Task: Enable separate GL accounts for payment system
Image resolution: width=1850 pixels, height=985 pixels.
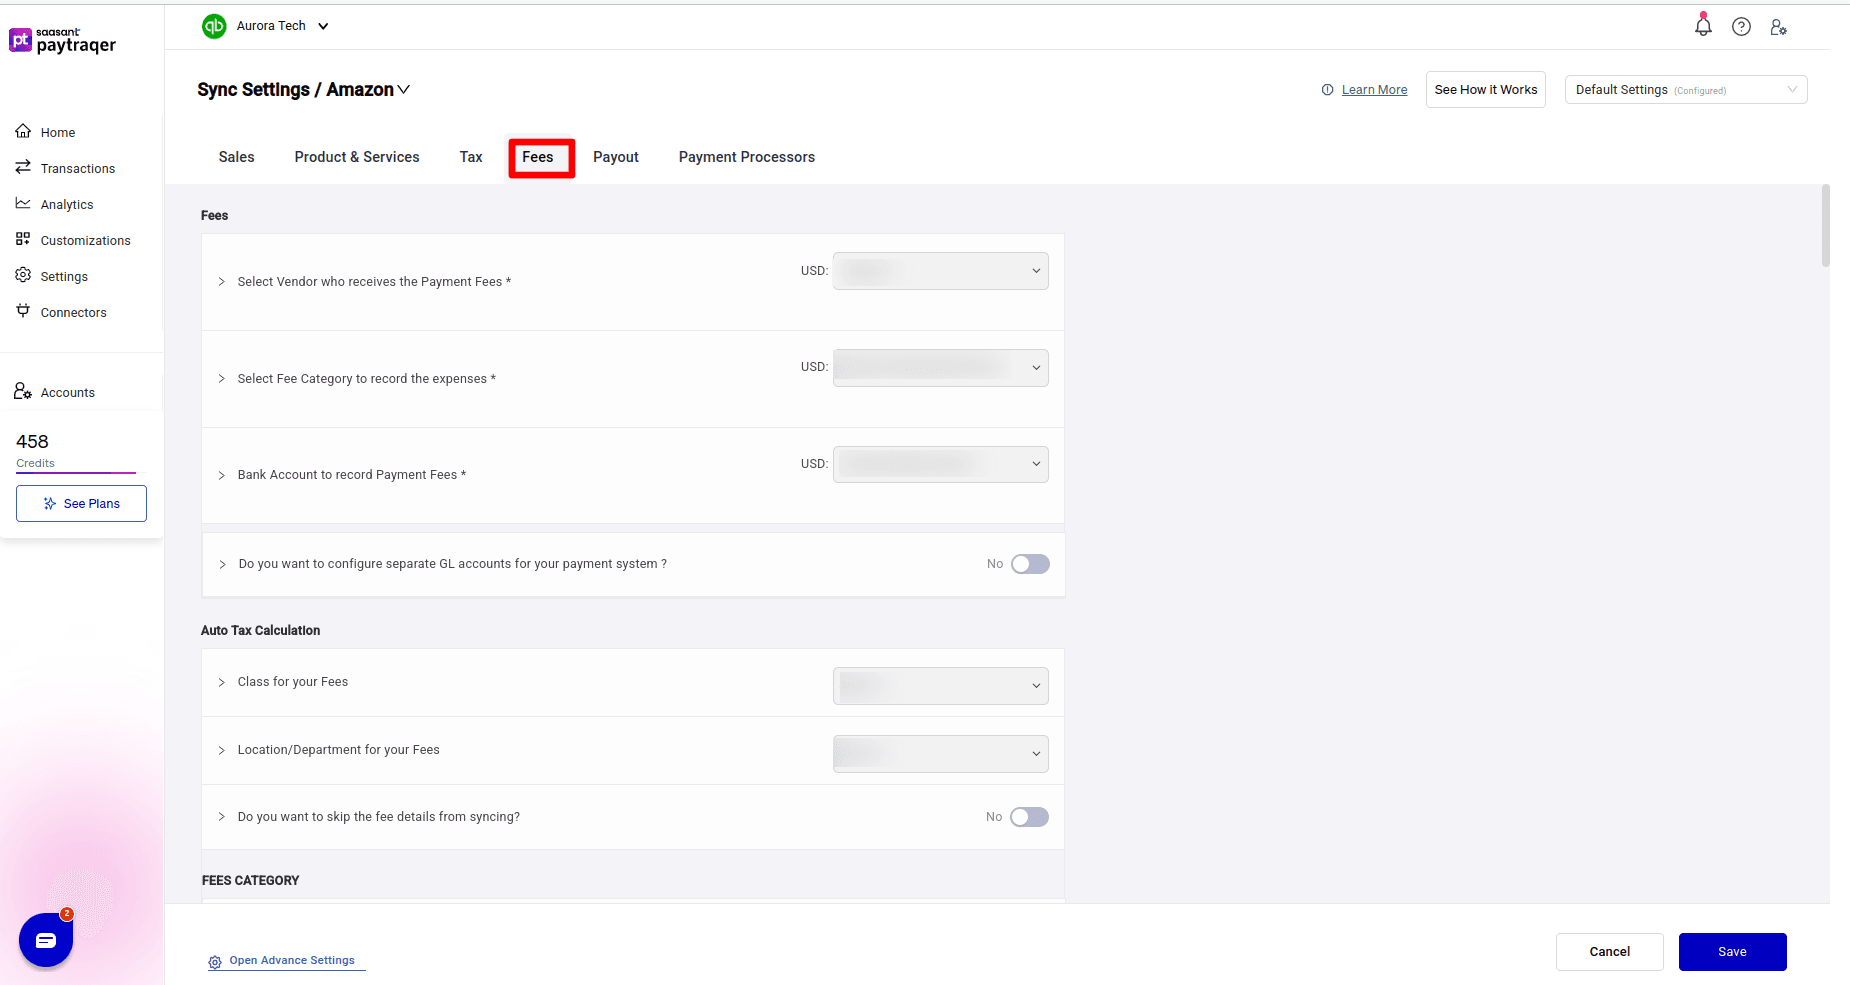Action: click(x=1031, y=564)
